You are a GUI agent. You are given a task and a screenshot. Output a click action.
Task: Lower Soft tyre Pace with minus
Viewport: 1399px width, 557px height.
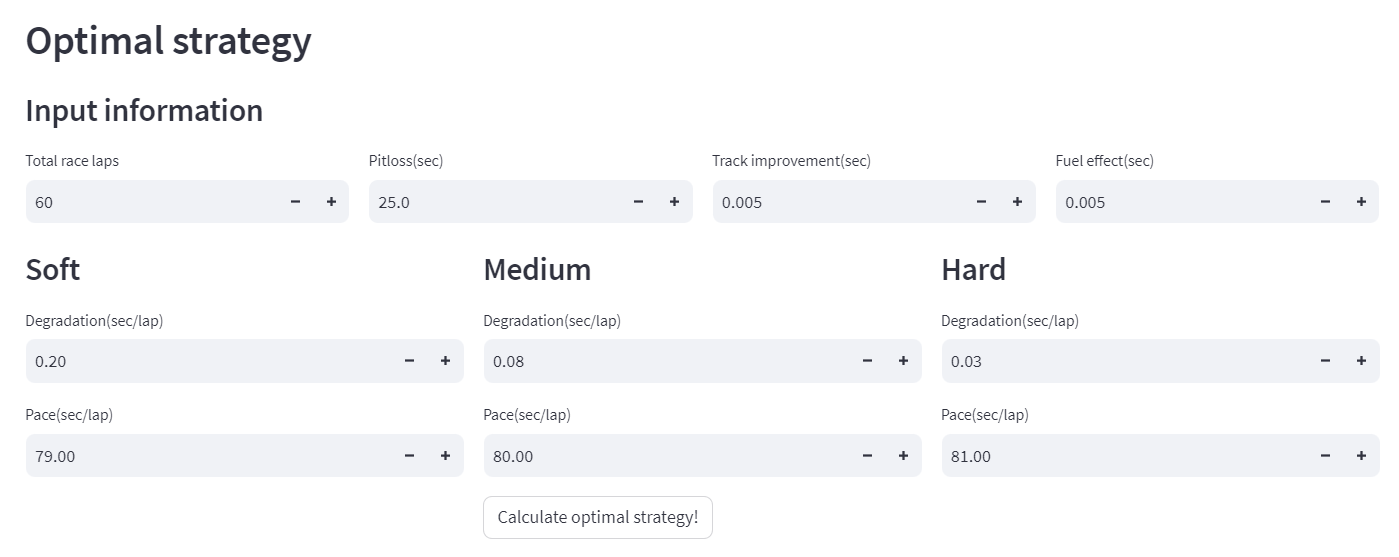[x=409, y=456]
